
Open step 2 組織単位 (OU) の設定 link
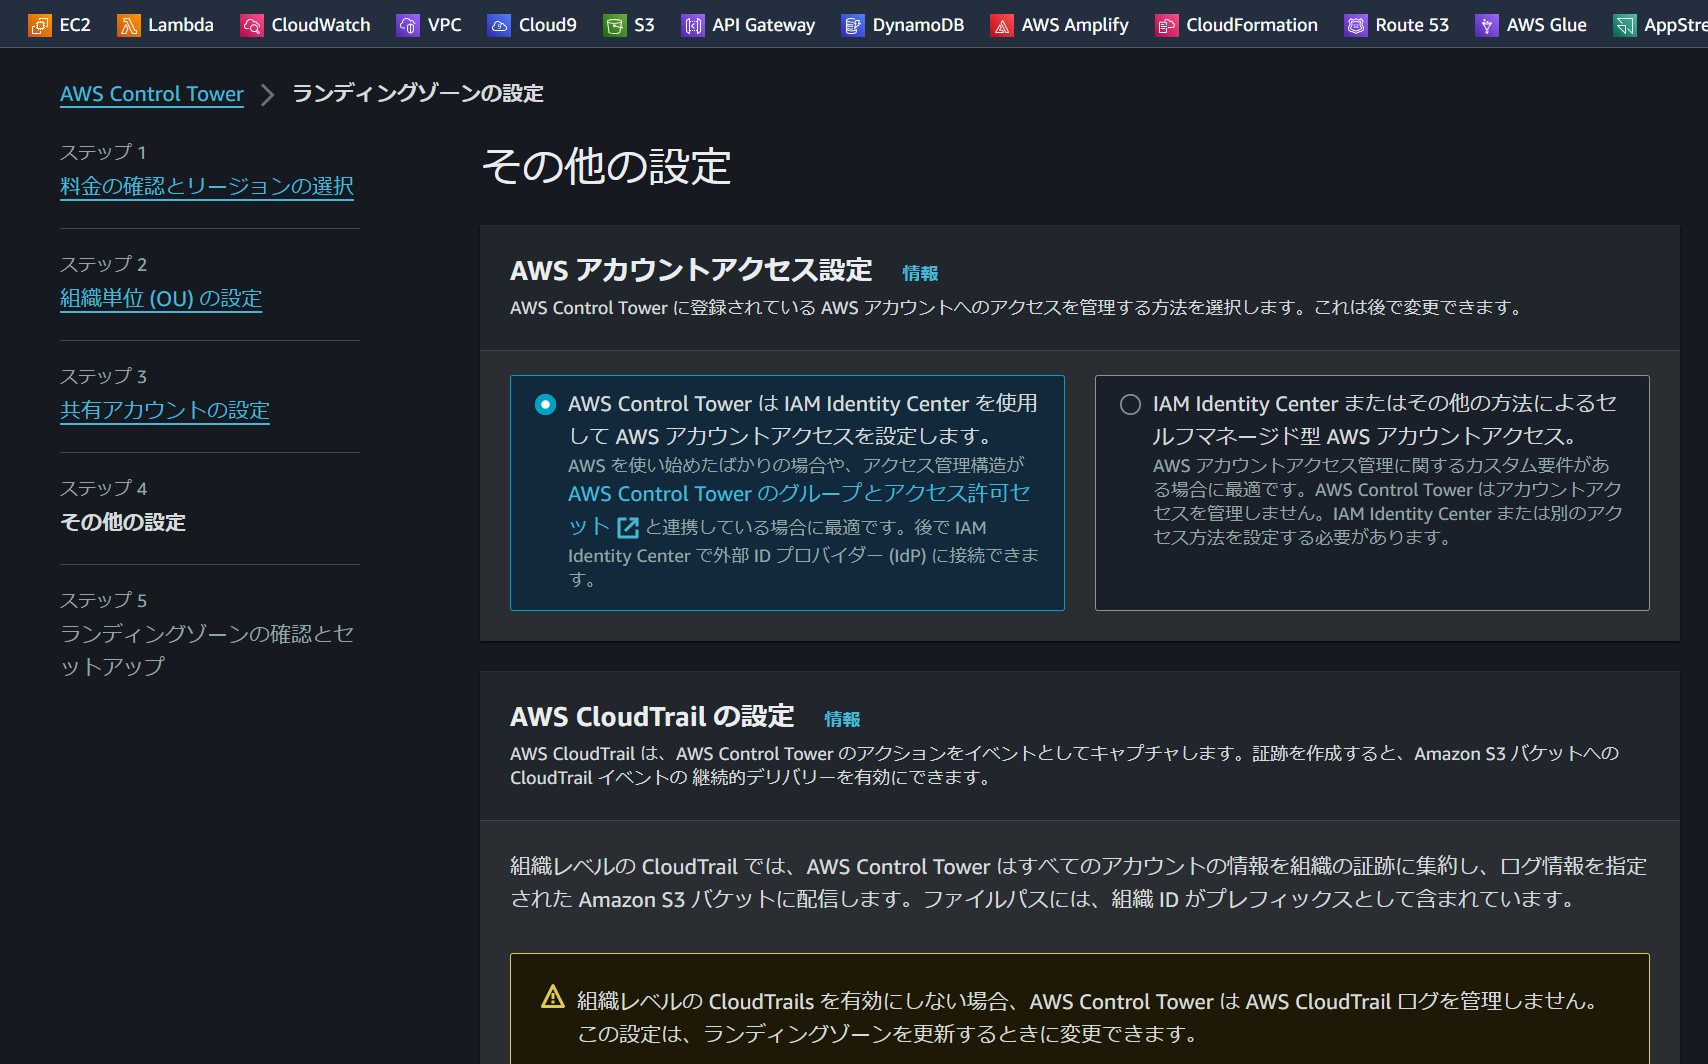pos(161,298)
